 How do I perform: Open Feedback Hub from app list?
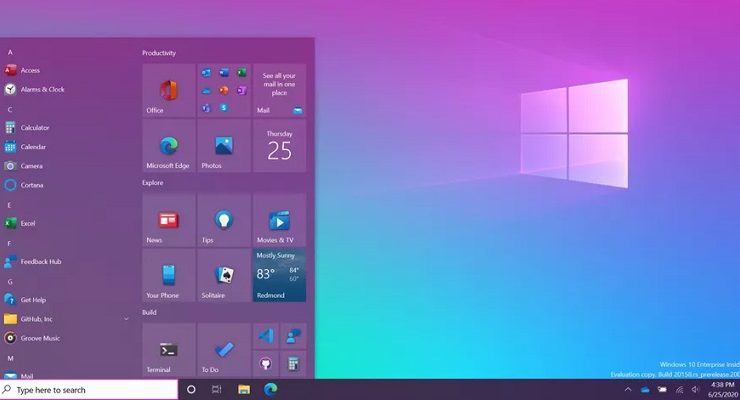point(40,261)
